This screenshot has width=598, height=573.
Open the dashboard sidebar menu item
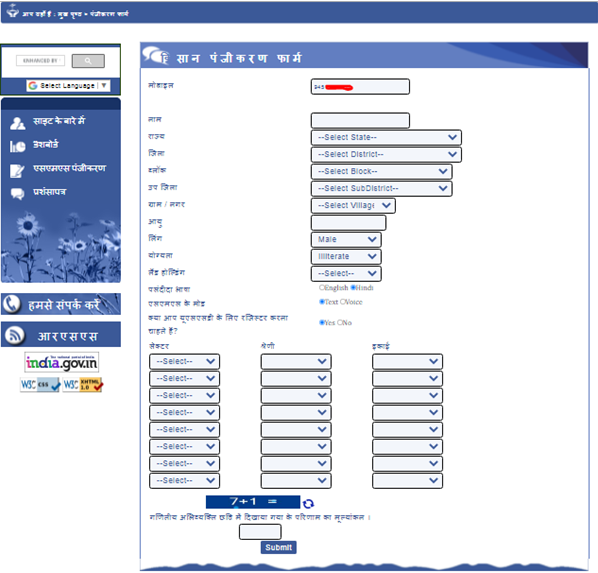click(45, 145)
